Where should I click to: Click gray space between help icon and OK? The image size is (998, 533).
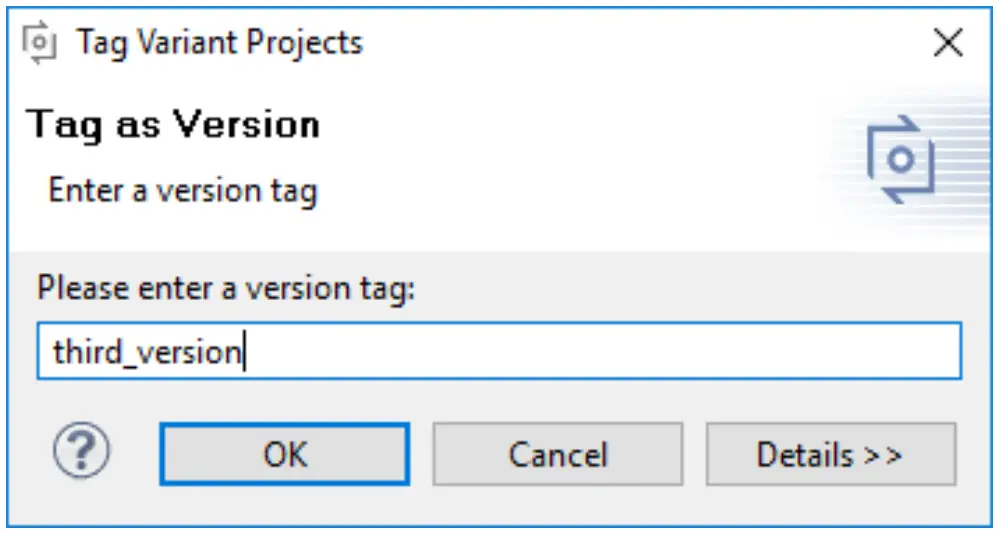(136, 454)
